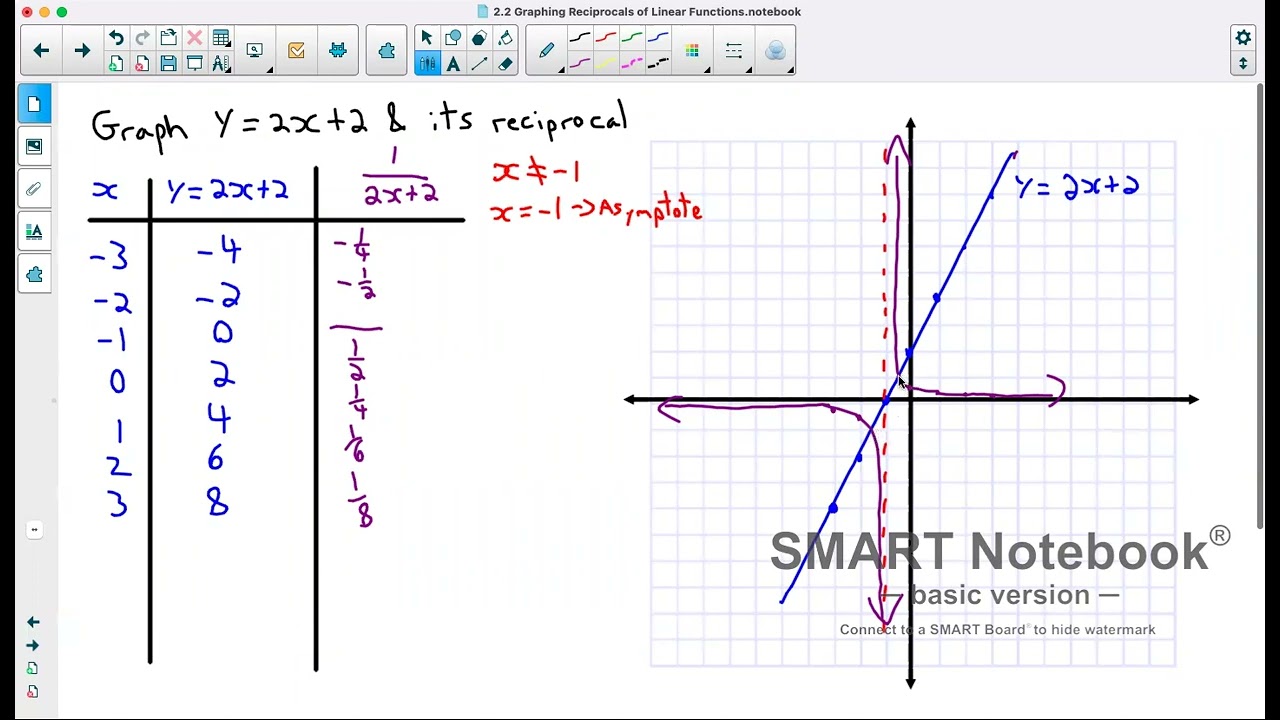Select the Fill paint bucket tool

(x=505, y=38)
